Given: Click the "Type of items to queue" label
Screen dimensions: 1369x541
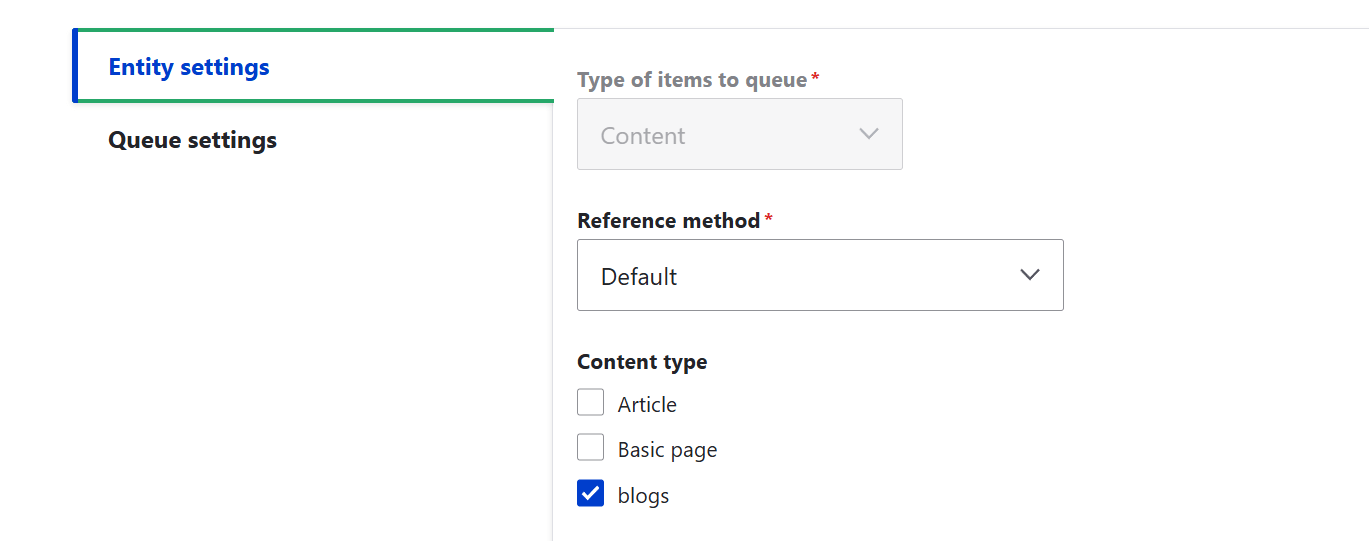Looking at the screenshot, I should [692, 79].
